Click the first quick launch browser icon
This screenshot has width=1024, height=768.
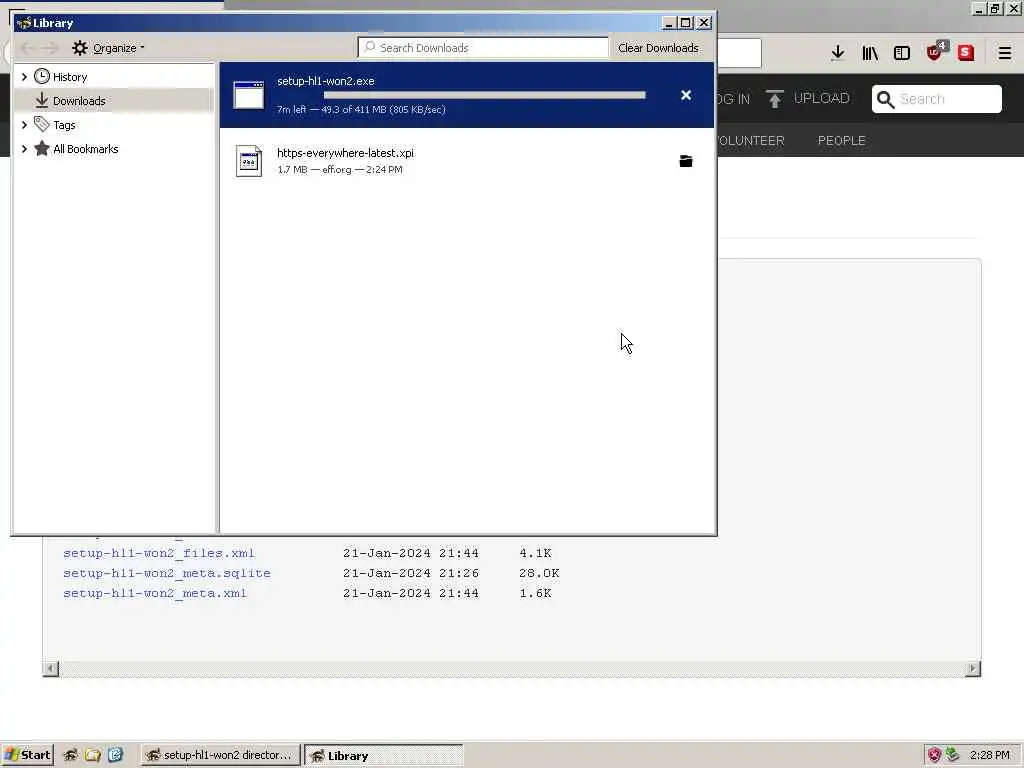point(70,755)
